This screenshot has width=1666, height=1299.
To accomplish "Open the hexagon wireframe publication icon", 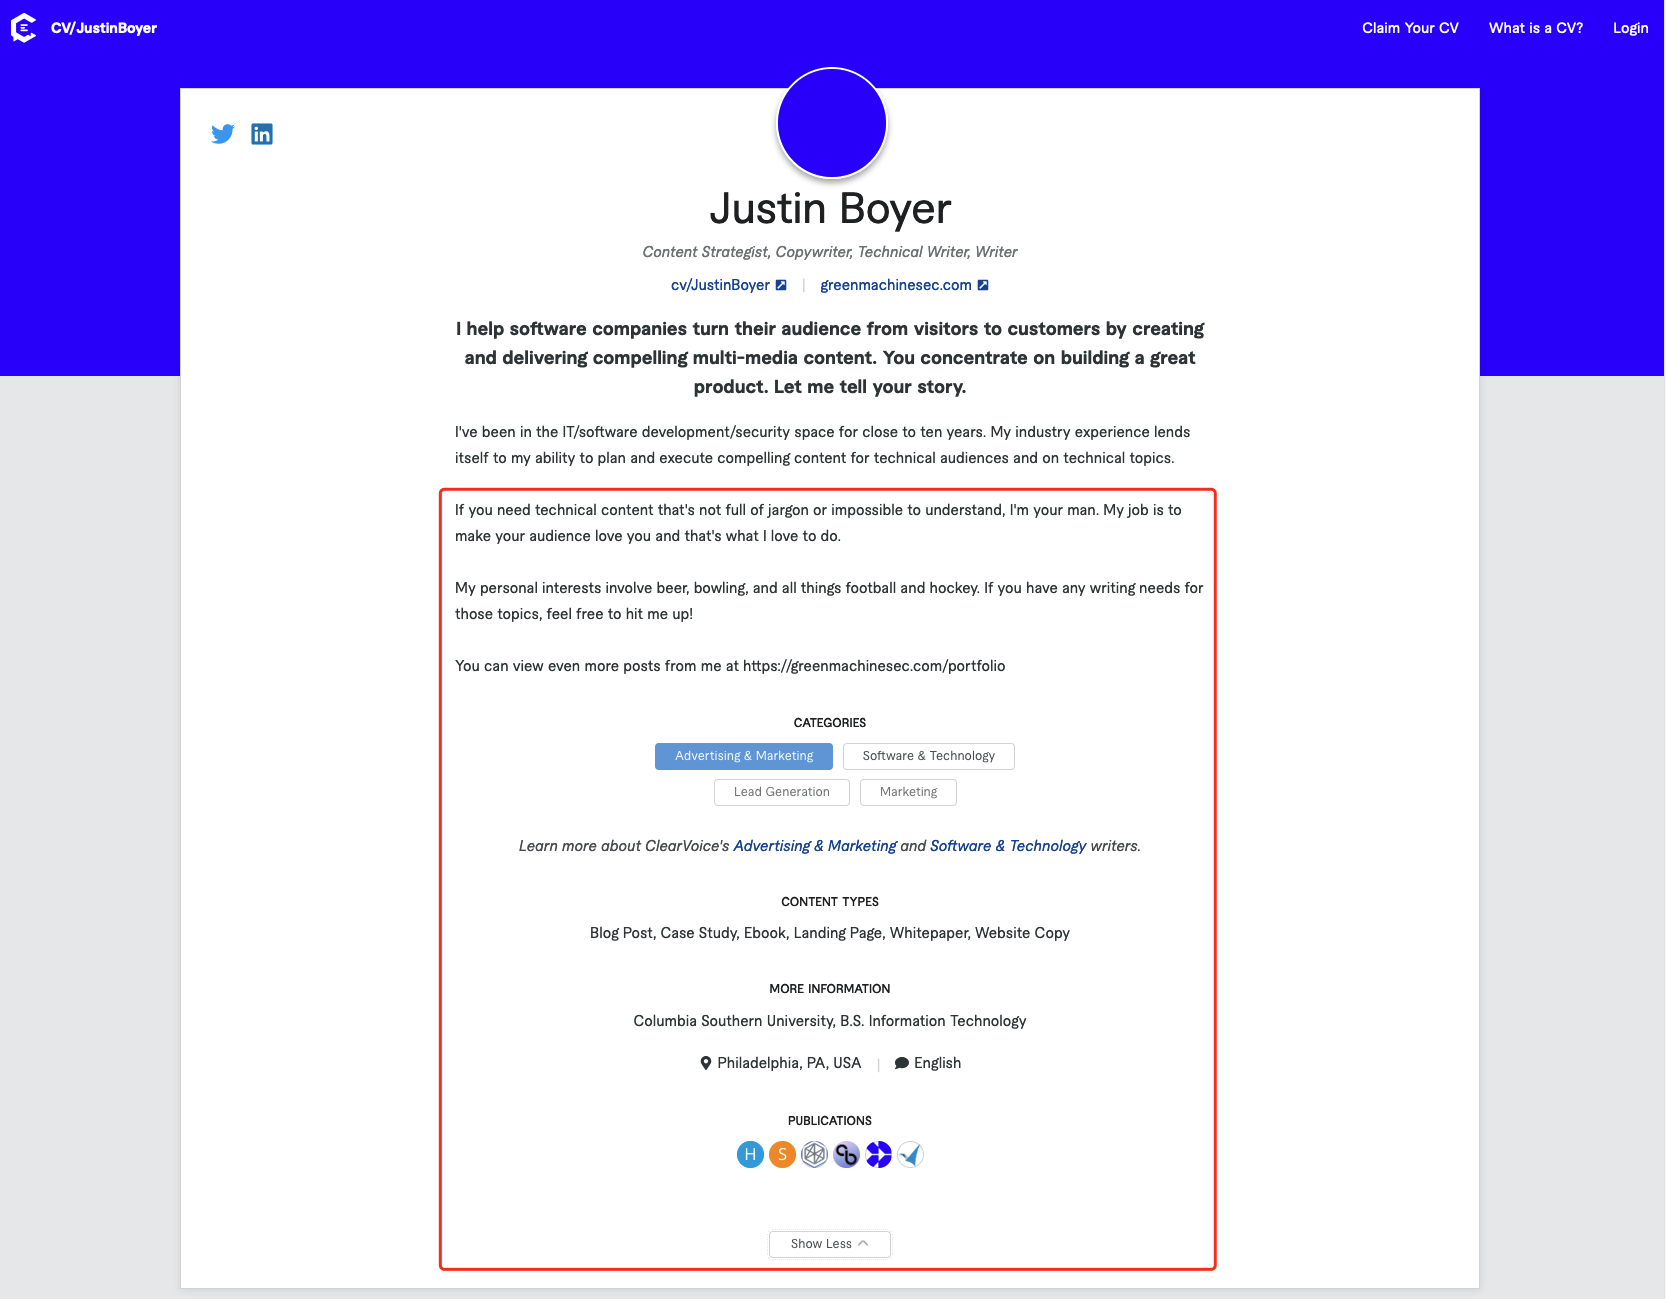I will 815,1155.
